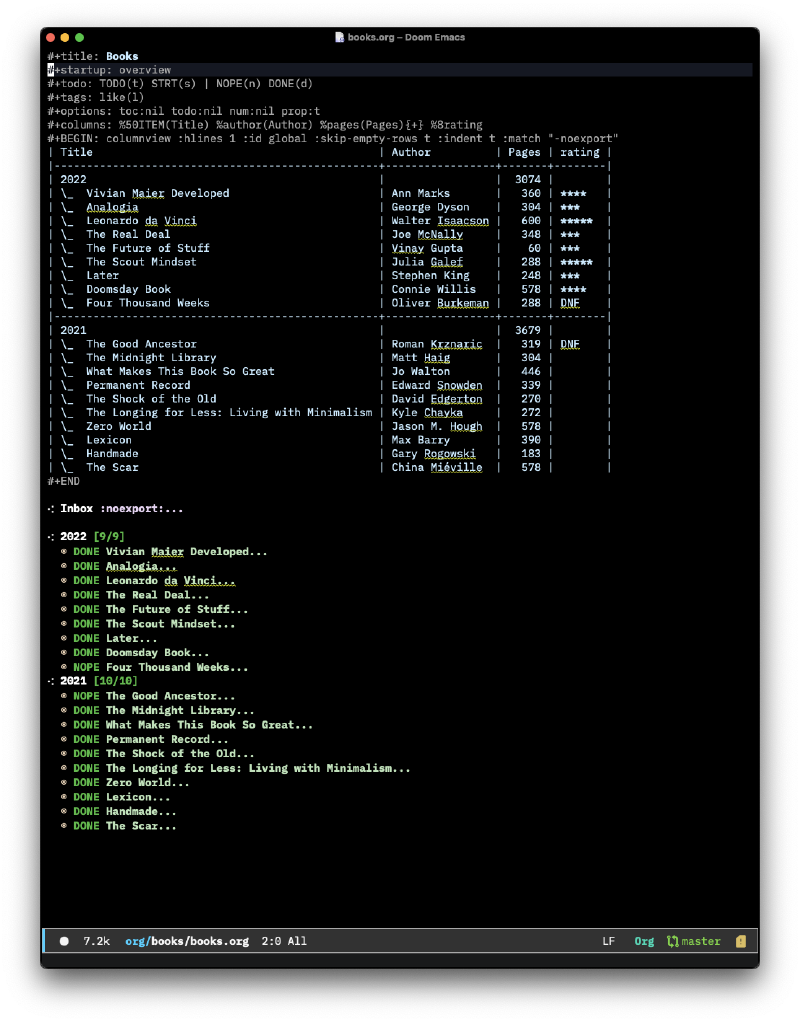Click the master branch name in modeline
This screenshot has width=800, height=1022.
click(701, 941)
